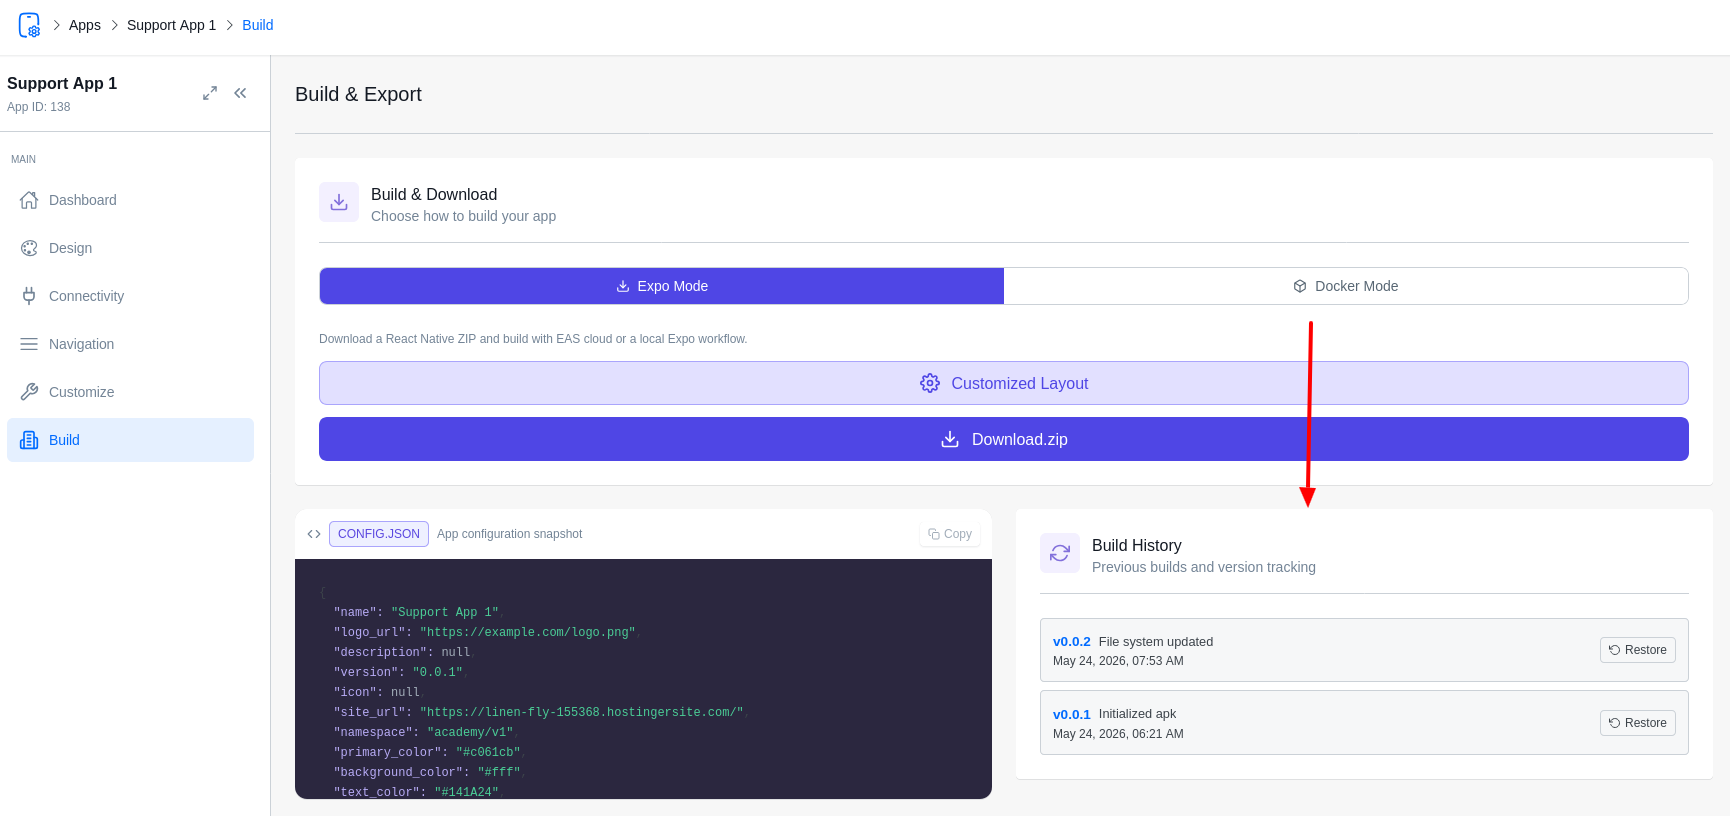Click the "version": "0.0.1" config line
The height and width of the screenshot is (816, 1730).
[401, 672]
